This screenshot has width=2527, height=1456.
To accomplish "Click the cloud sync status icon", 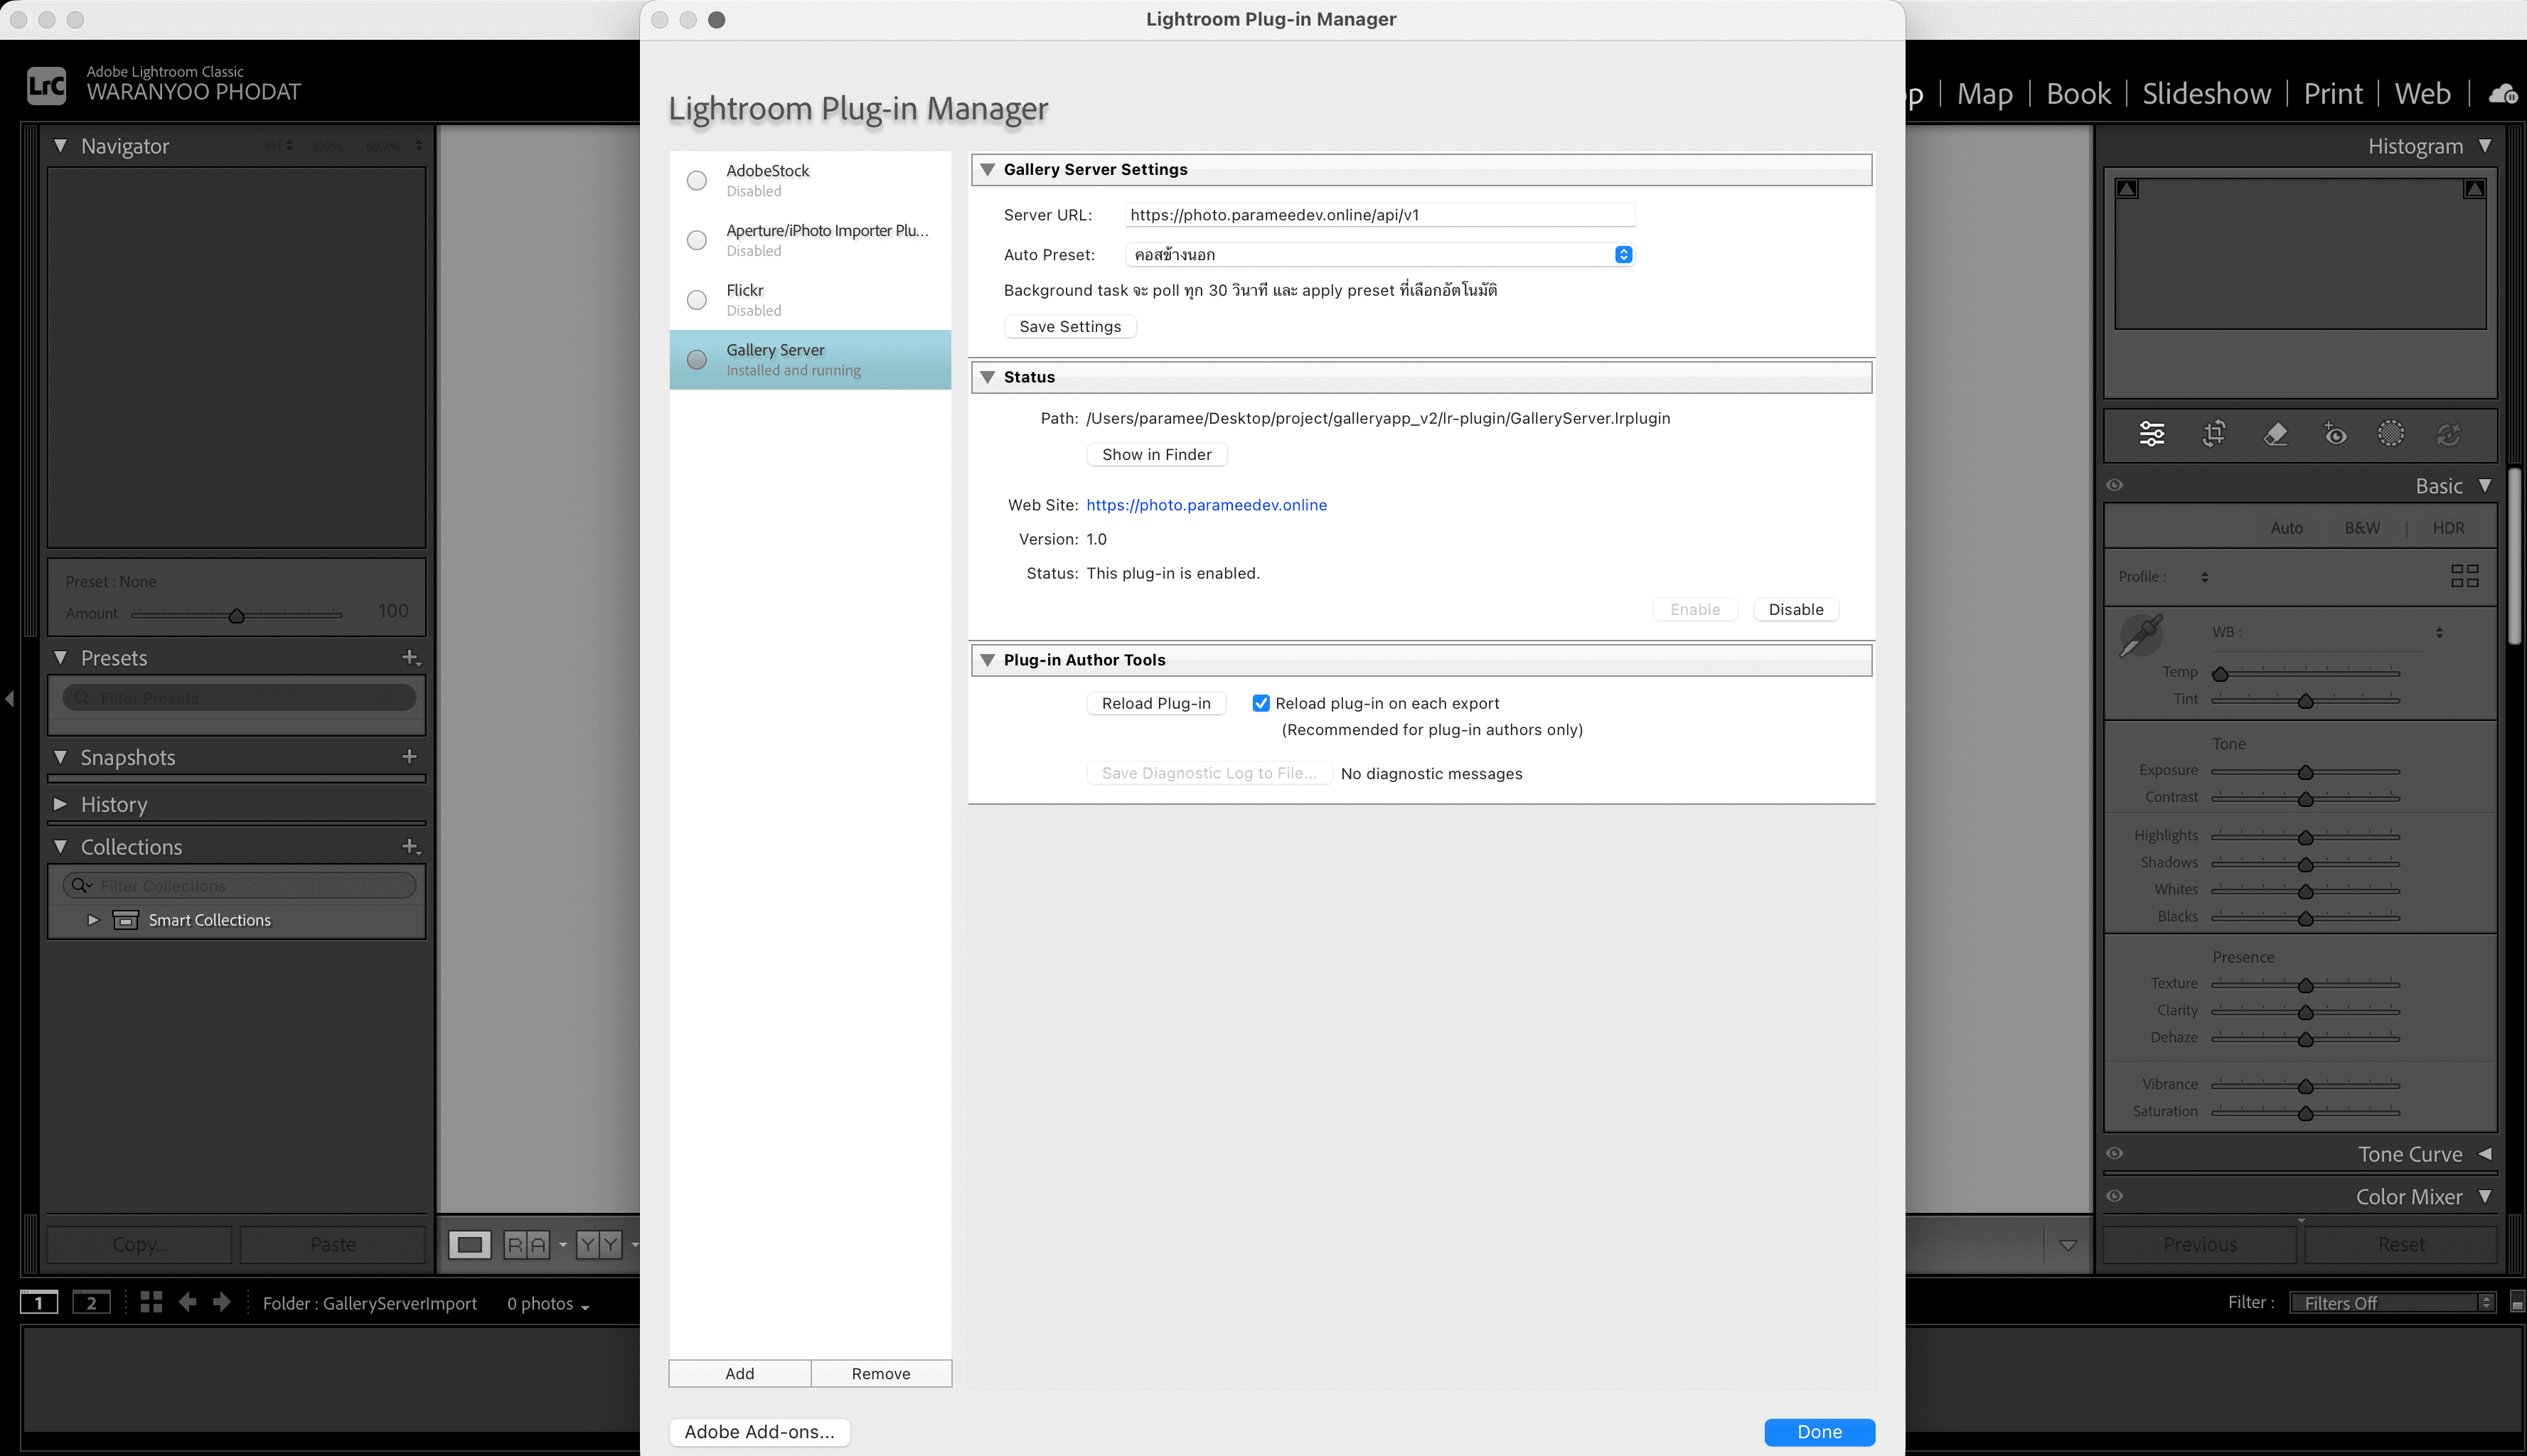I will (2503, 93).
